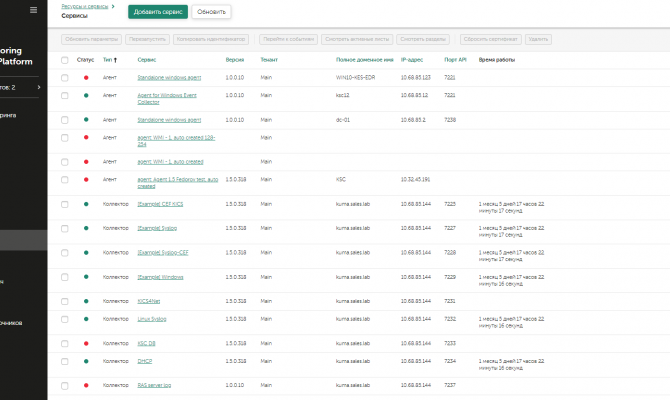670x400 pixels.
Task: Check the KSC DB collector row checkbox
Action: [65, 344]
